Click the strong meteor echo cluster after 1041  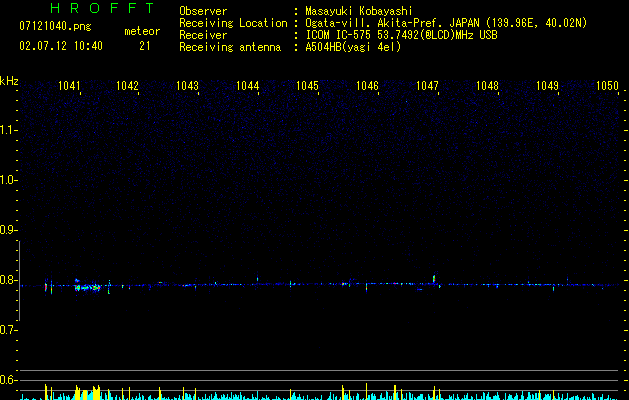(x=87, y=286)
